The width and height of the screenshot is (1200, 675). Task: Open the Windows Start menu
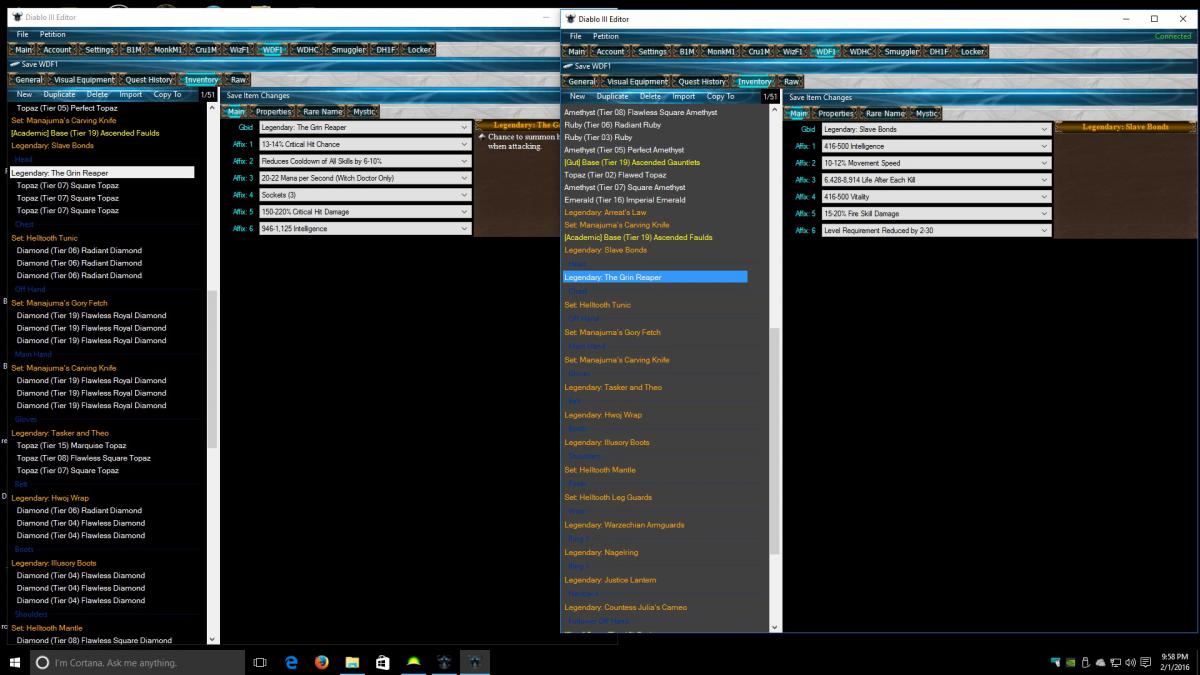[15, 662]
